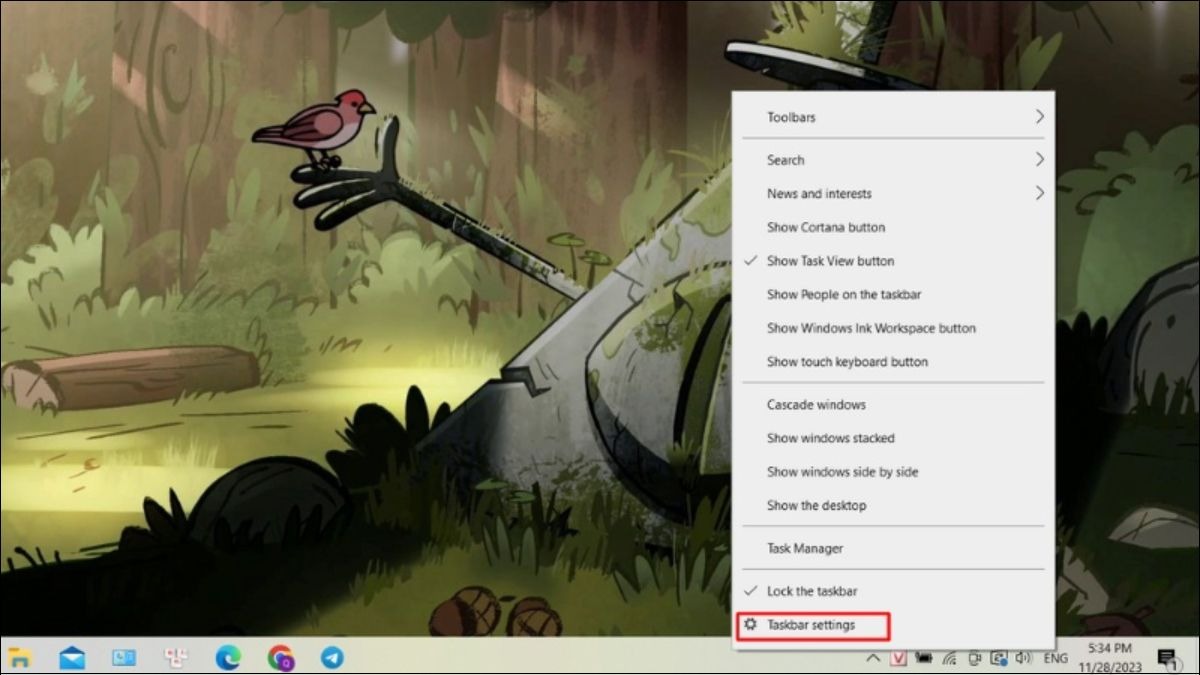Expand the Toolbars submenu arrow
The image size is (1200, 675).
pyautogui.click(x=1040, y=117)
